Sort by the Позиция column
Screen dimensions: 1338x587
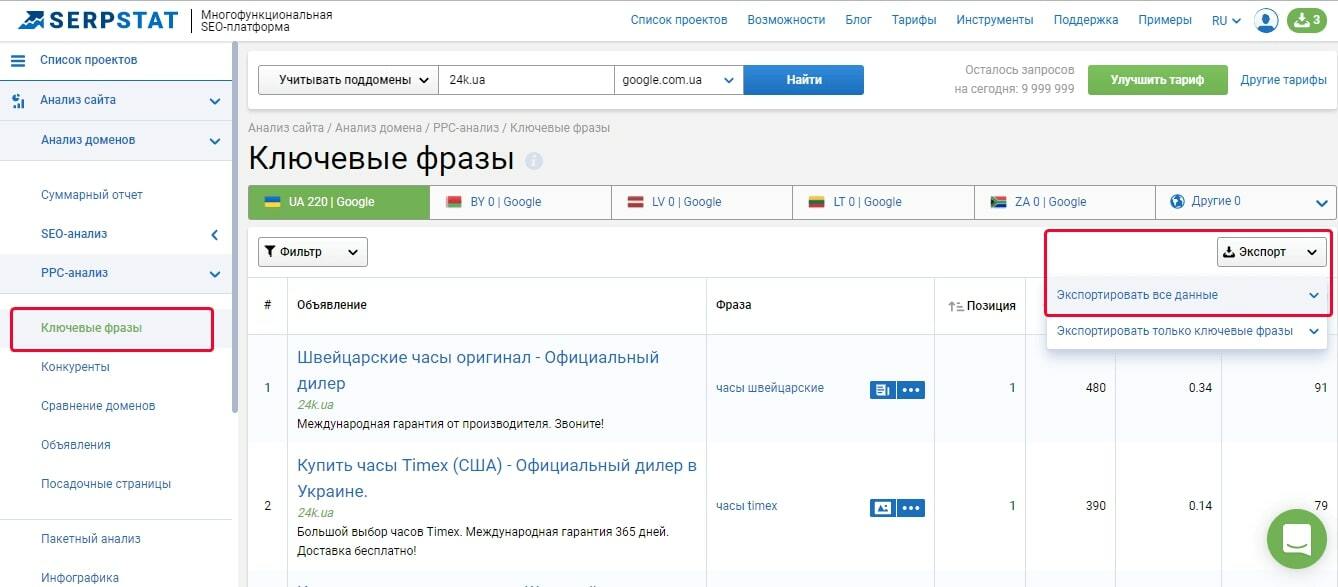pos(982,306)
